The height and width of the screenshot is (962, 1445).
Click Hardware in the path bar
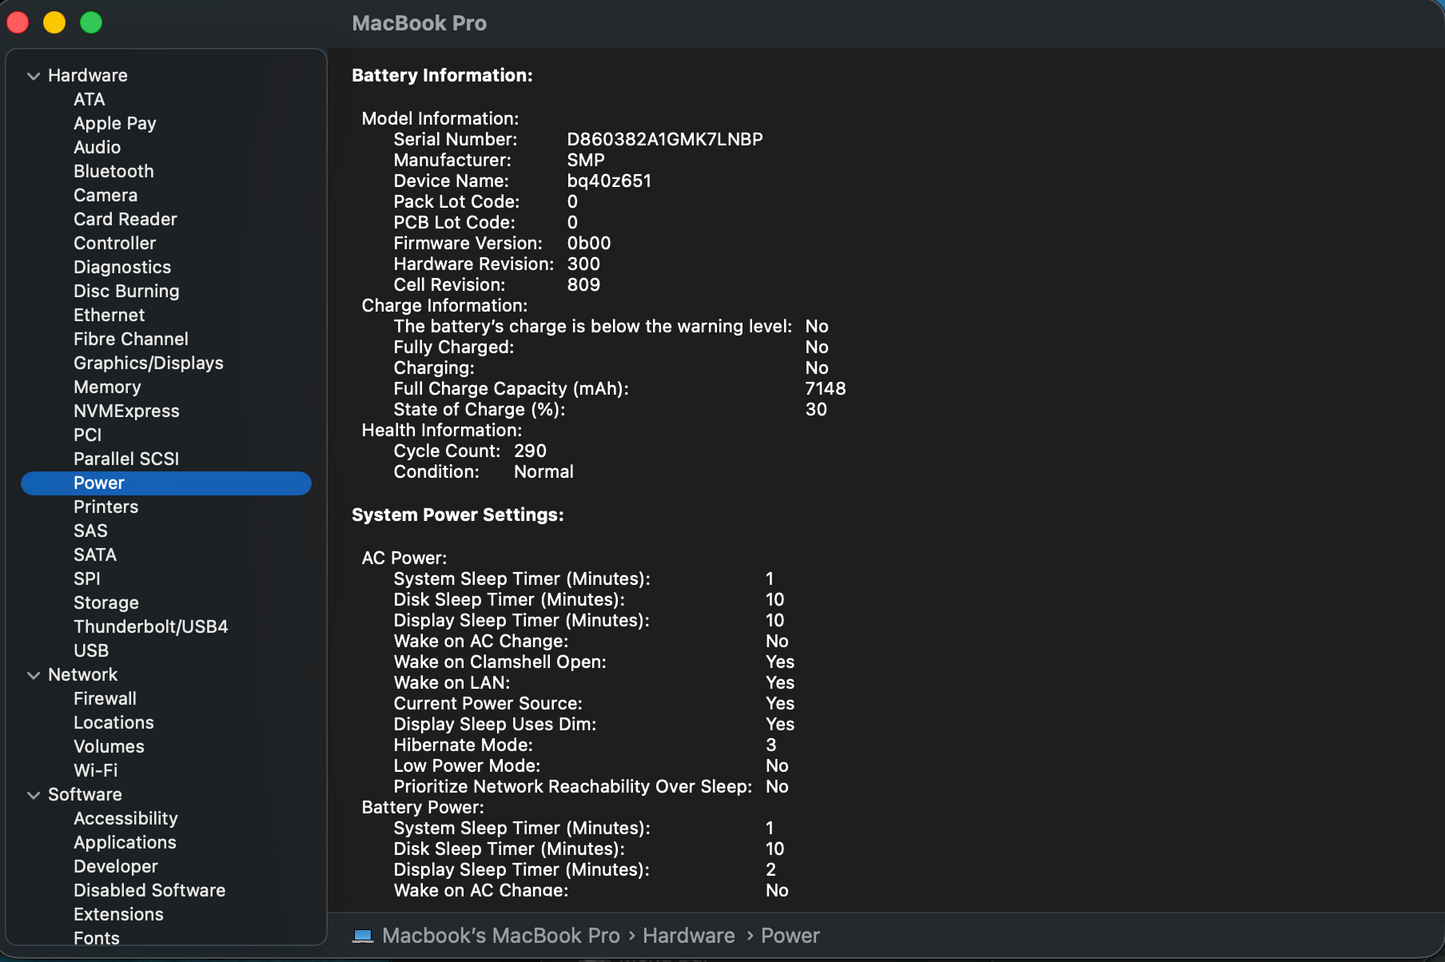(689, 936)
